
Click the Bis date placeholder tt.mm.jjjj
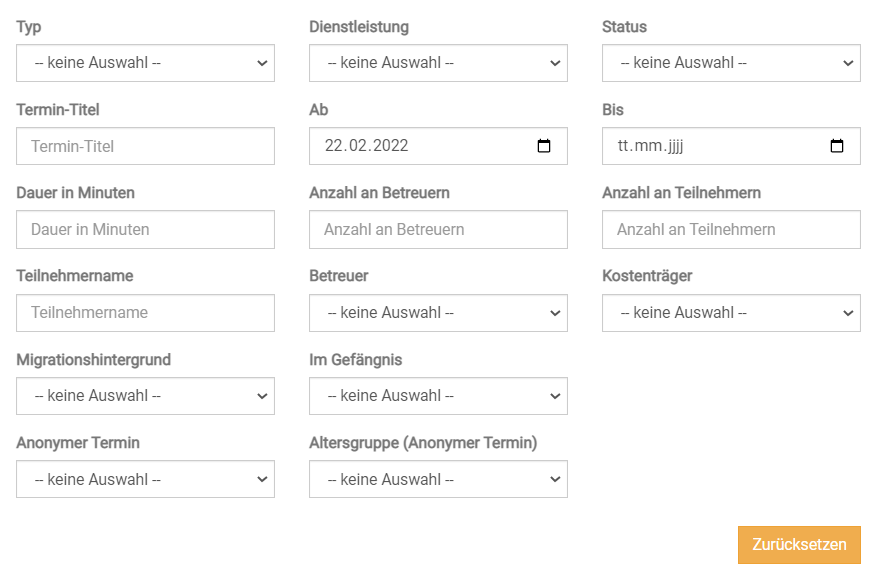[650, 146]
